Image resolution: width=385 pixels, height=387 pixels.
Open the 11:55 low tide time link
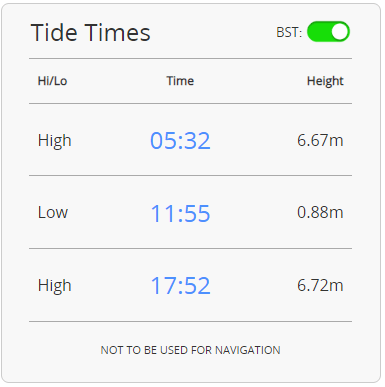point(180,213)
